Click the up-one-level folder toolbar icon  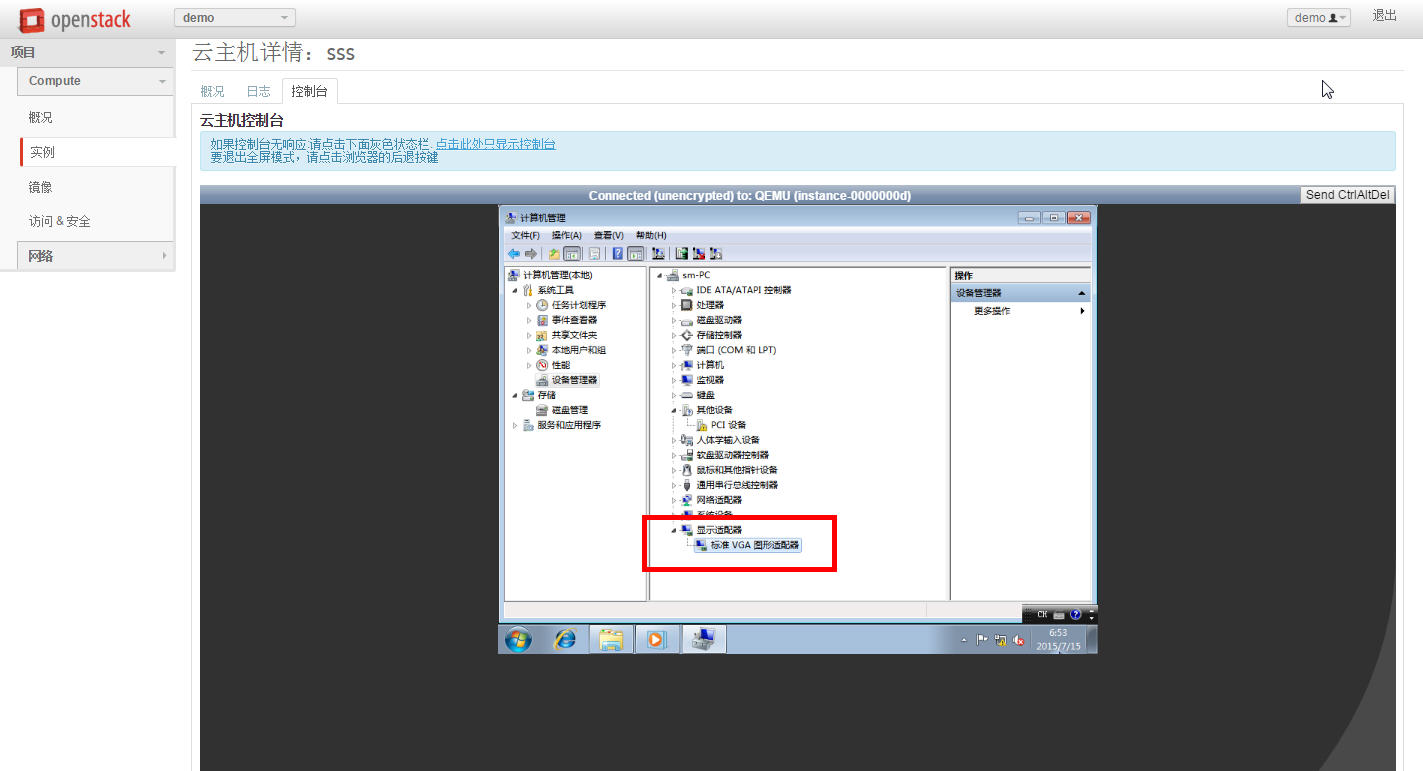(554, 254)
